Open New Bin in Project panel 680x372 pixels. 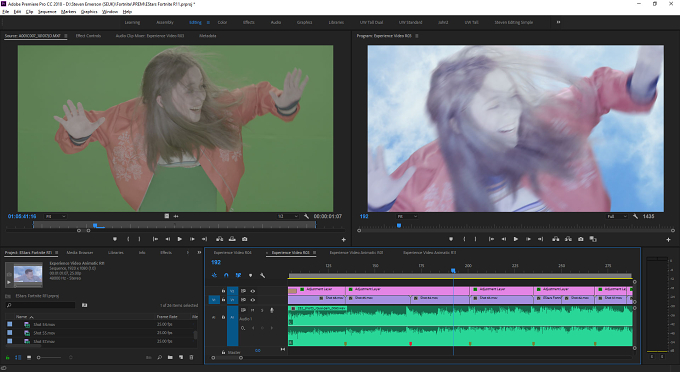170,357
